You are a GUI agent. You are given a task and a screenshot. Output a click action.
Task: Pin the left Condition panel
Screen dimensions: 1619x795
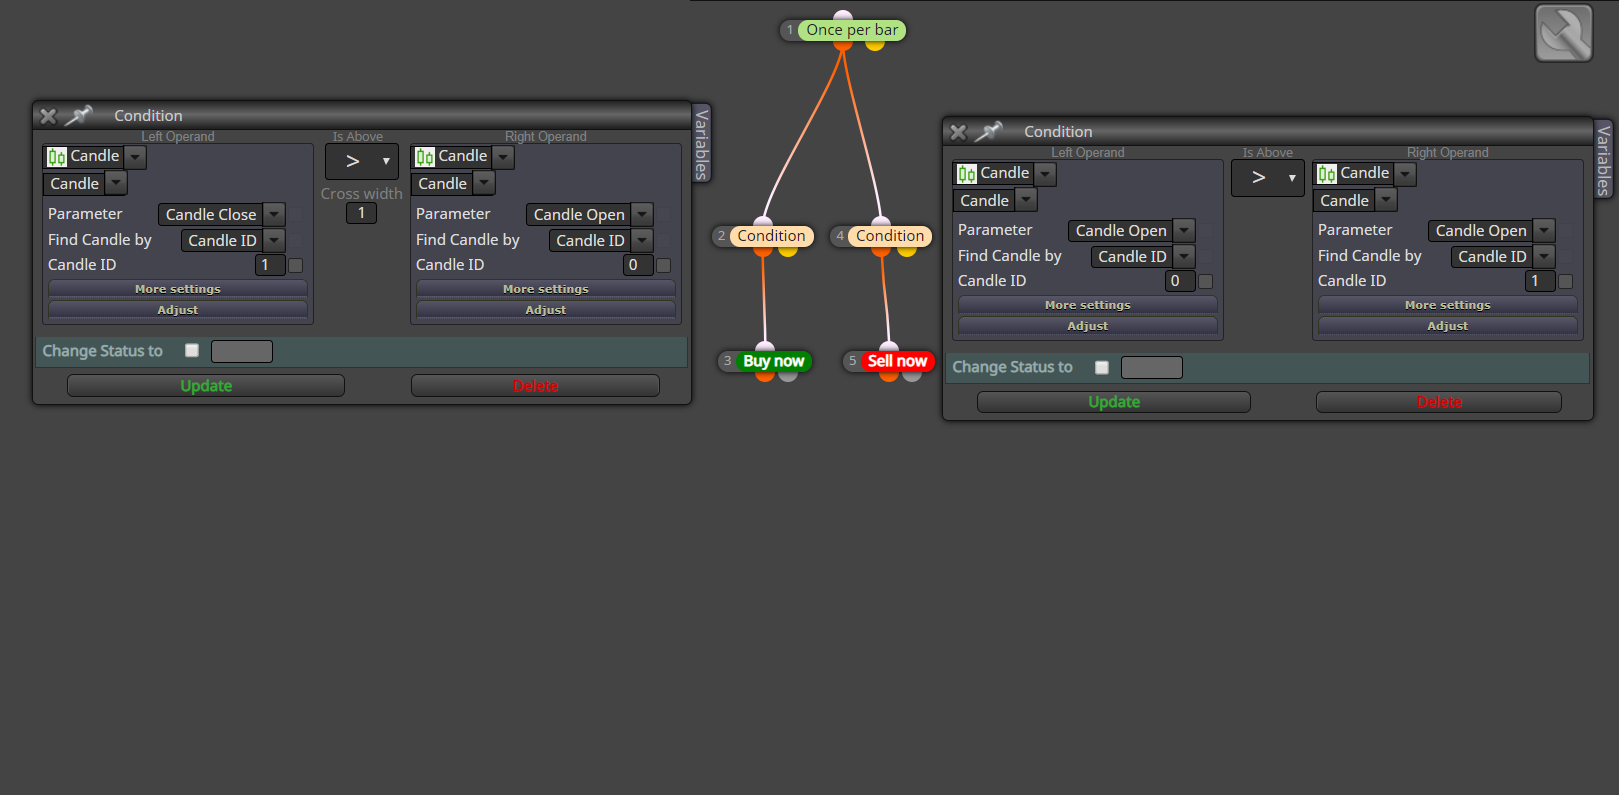(79, 115)
